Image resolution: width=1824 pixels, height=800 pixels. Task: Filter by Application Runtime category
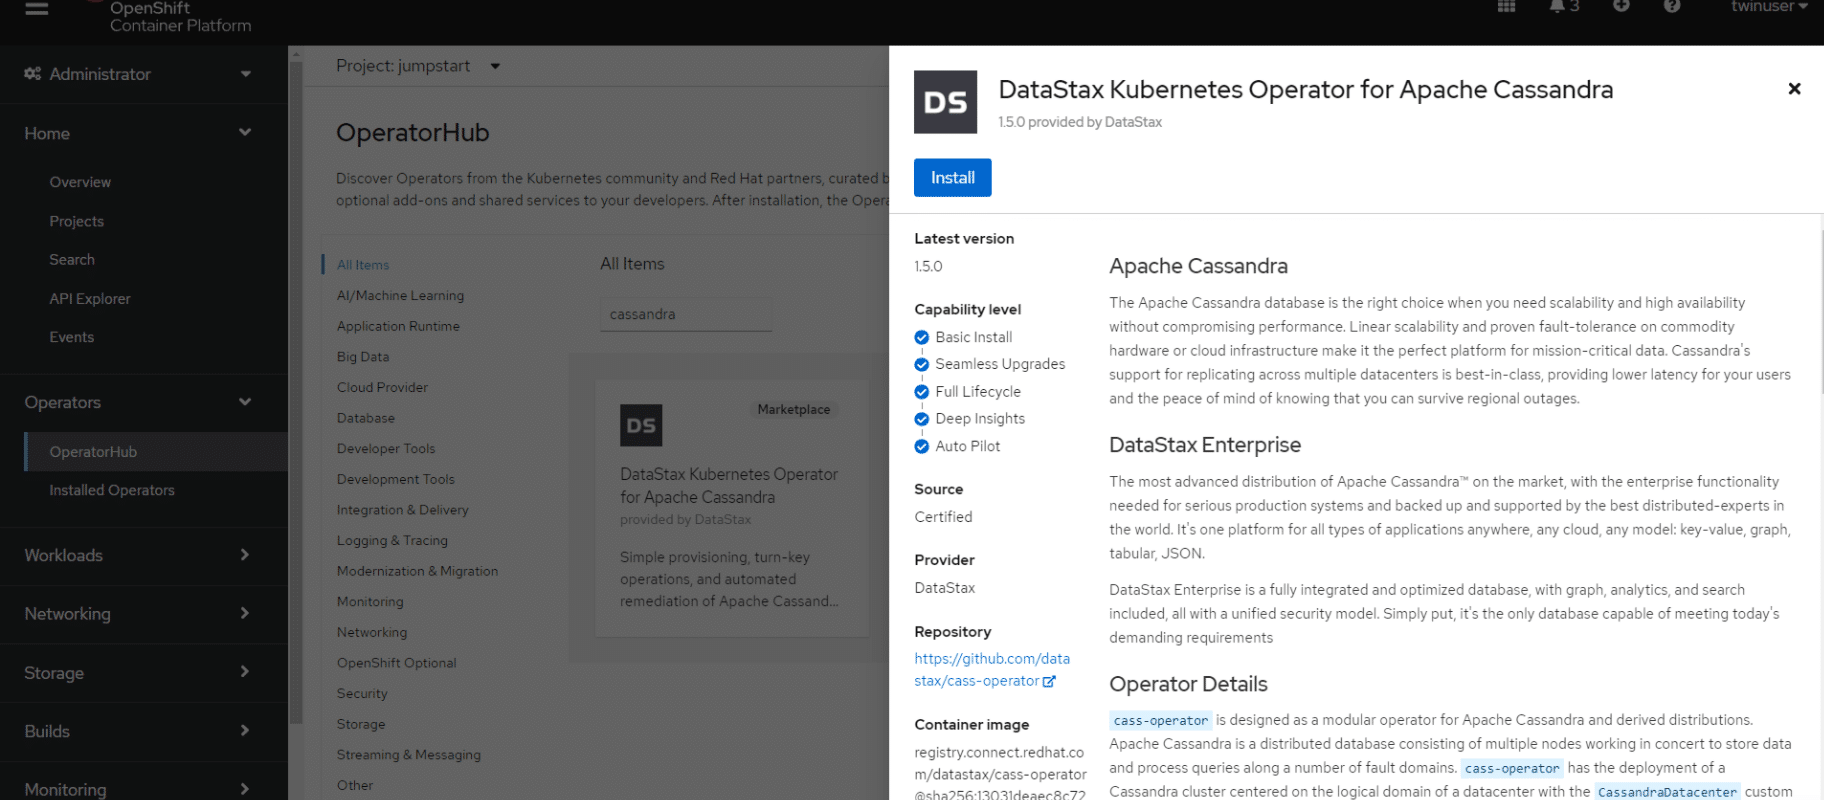[398, 326]
